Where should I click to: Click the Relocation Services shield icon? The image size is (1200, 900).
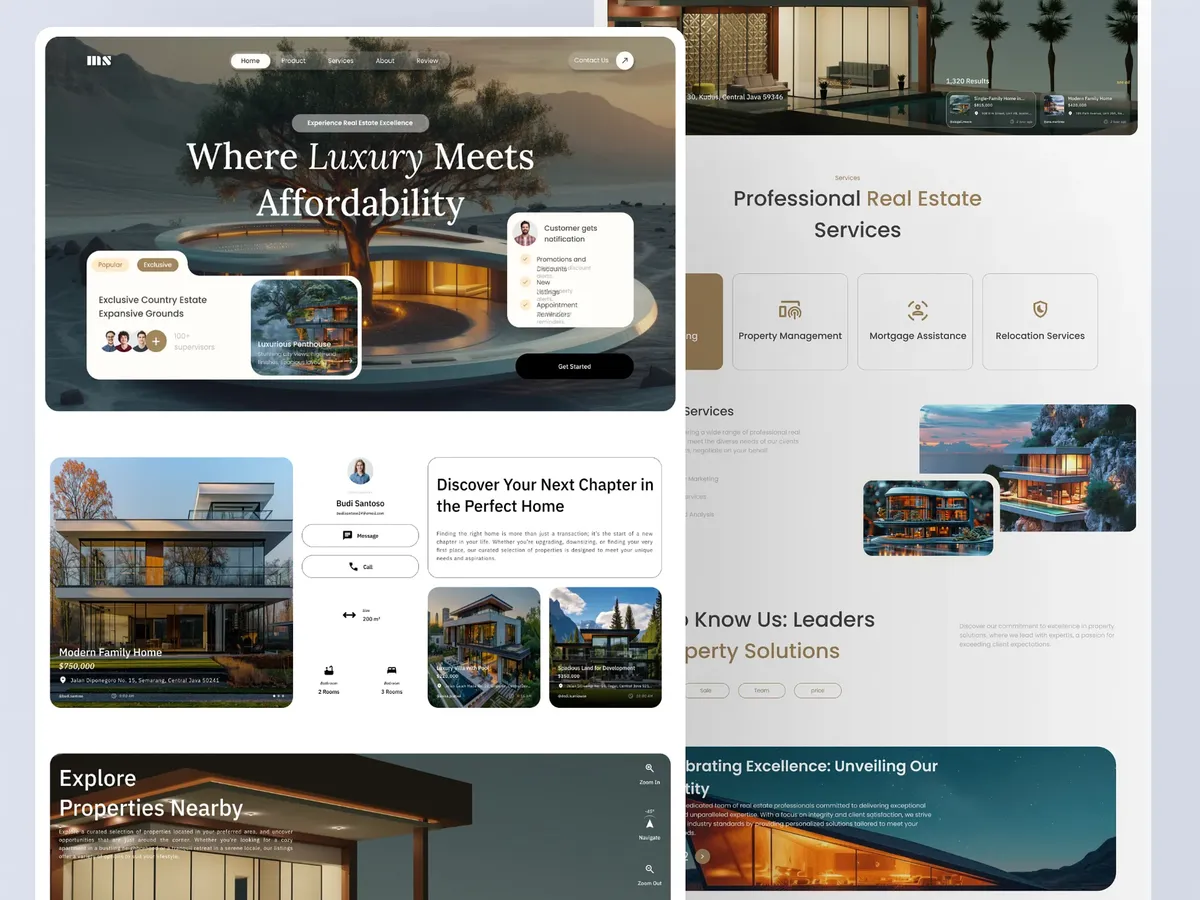point(1040,310)
